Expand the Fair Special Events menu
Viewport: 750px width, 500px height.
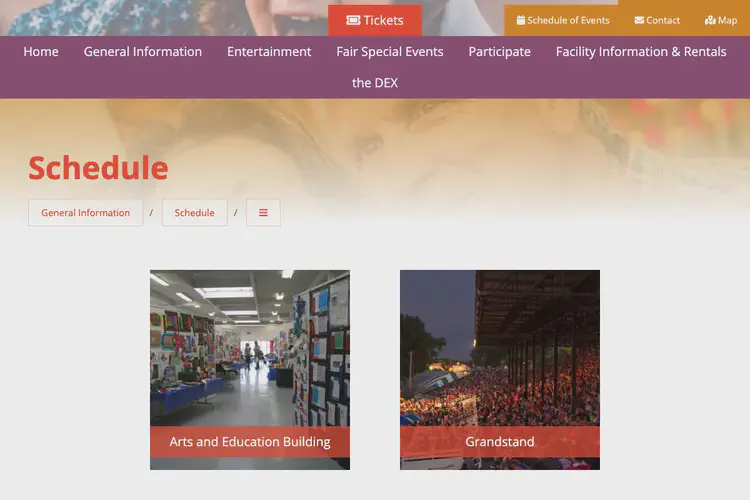pyautogui.click(x=390, y=52)
